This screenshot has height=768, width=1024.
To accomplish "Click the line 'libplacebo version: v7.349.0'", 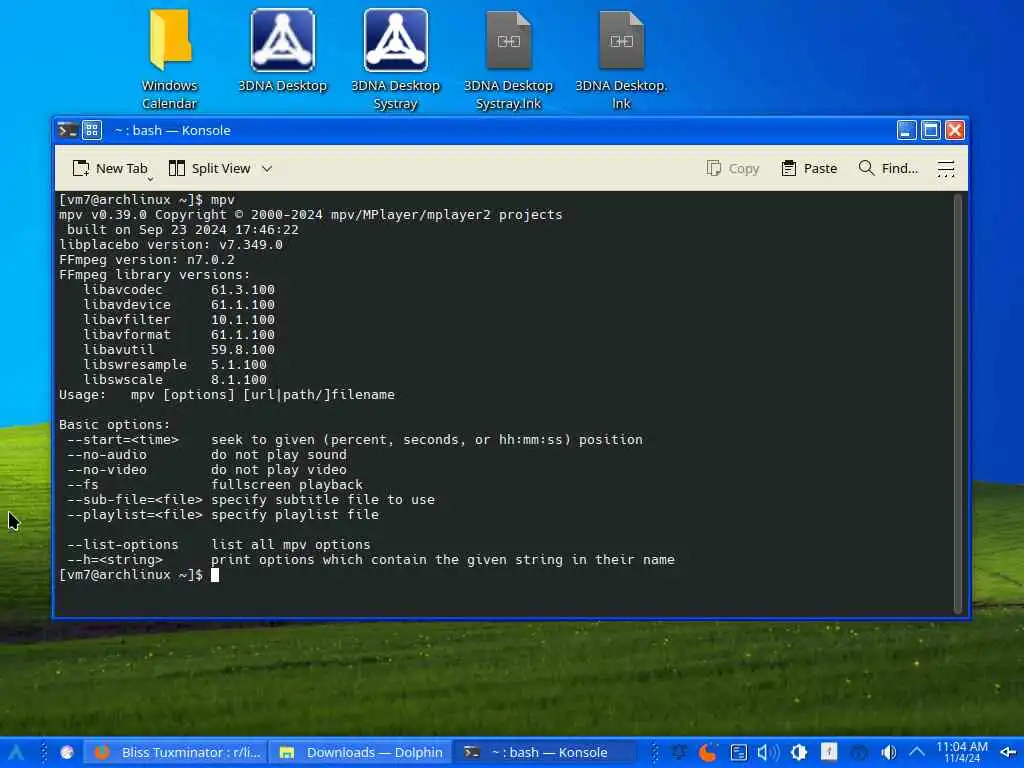I will point(170,245).
